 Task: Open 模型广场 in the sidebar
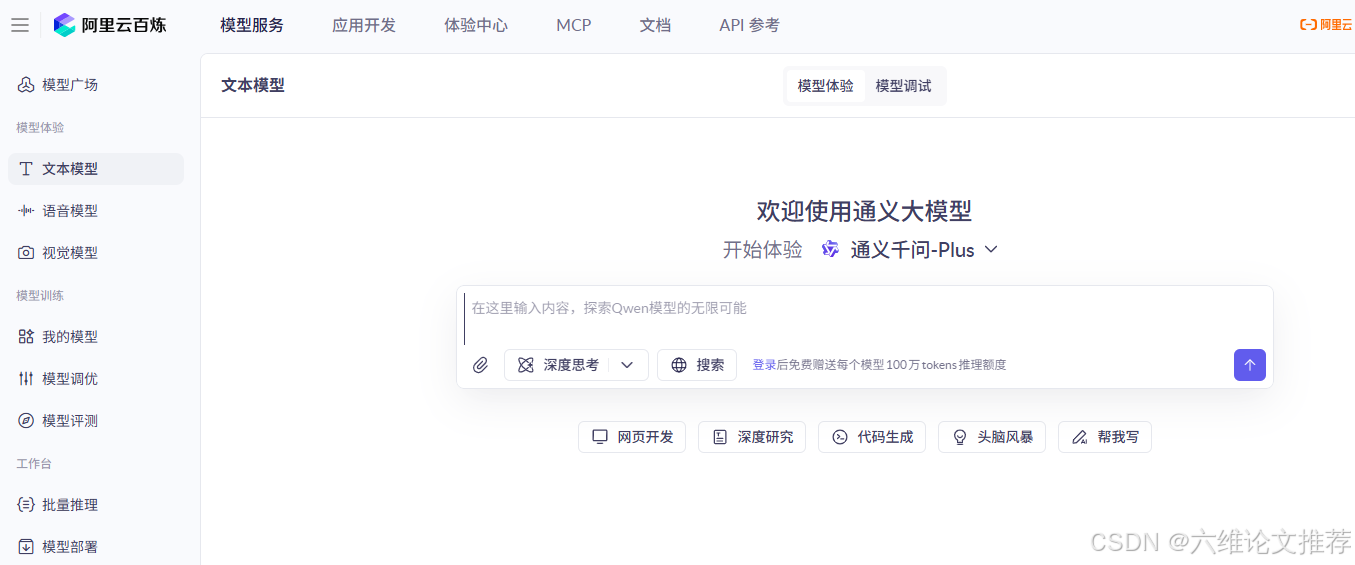96,85
